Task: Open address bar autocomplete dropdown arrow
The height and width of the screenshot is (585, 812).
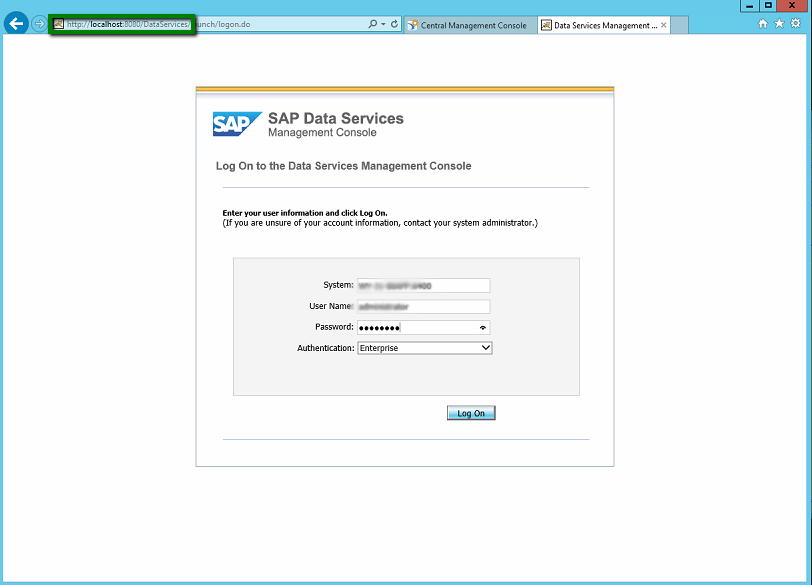Action: [x=384, y=24]
